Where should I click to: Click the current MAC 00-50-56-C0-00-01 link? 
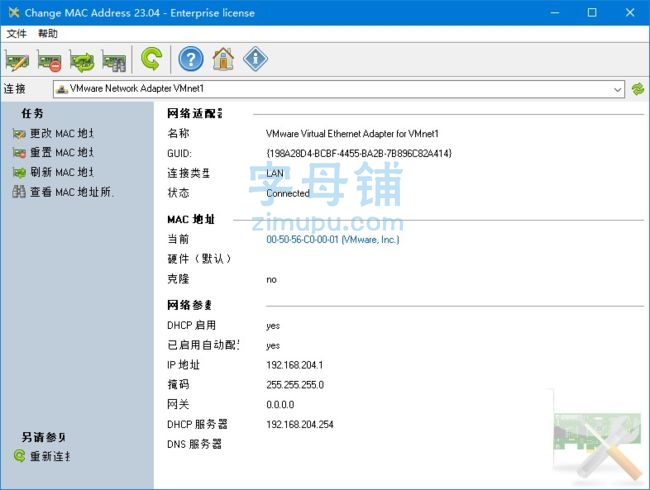(x=332, y=240)
